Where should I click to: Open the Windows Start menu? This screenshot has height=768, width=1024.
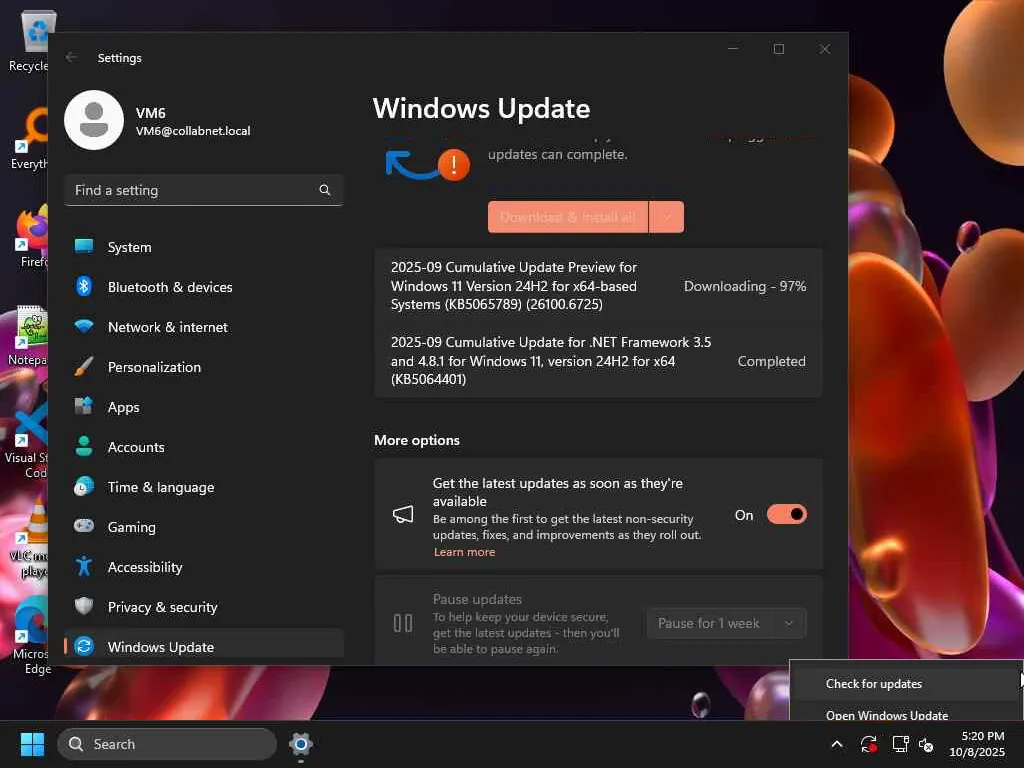coord(32,744)
